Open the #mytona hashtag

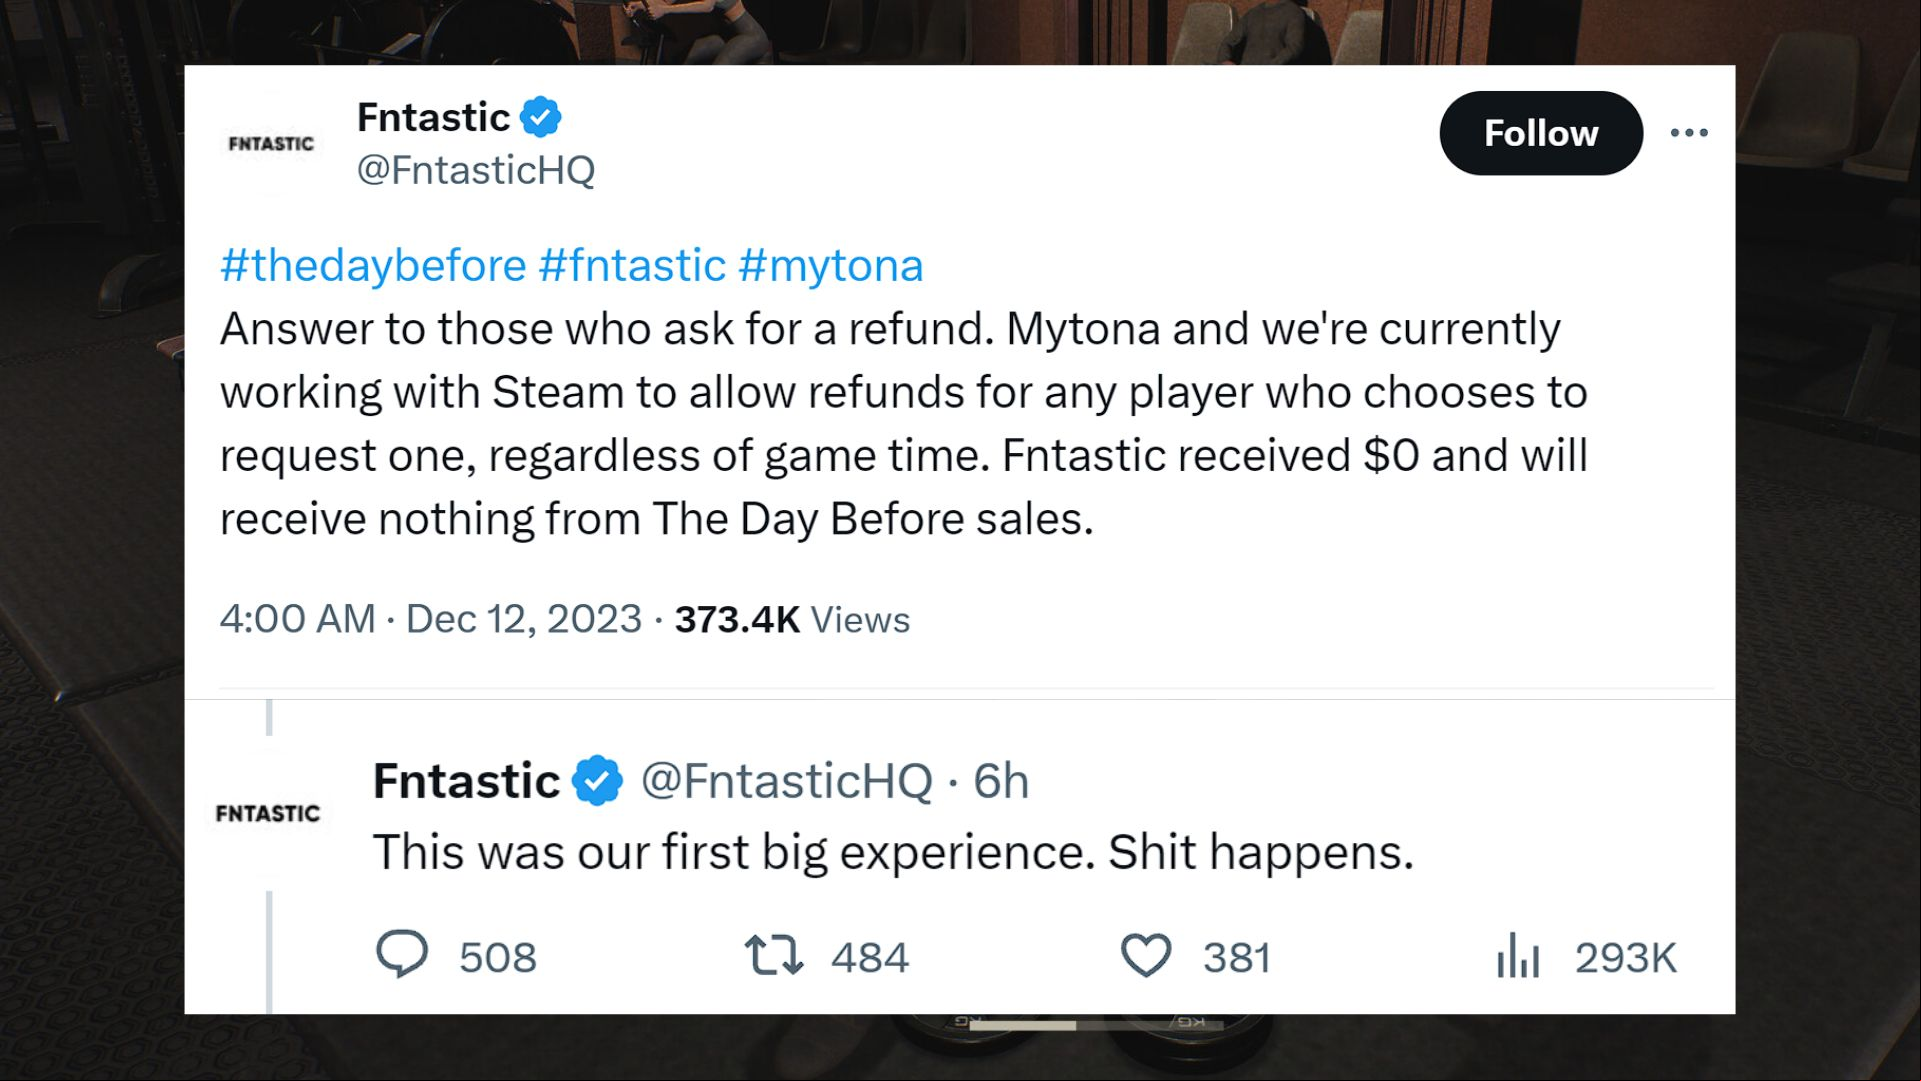(831, 266)
